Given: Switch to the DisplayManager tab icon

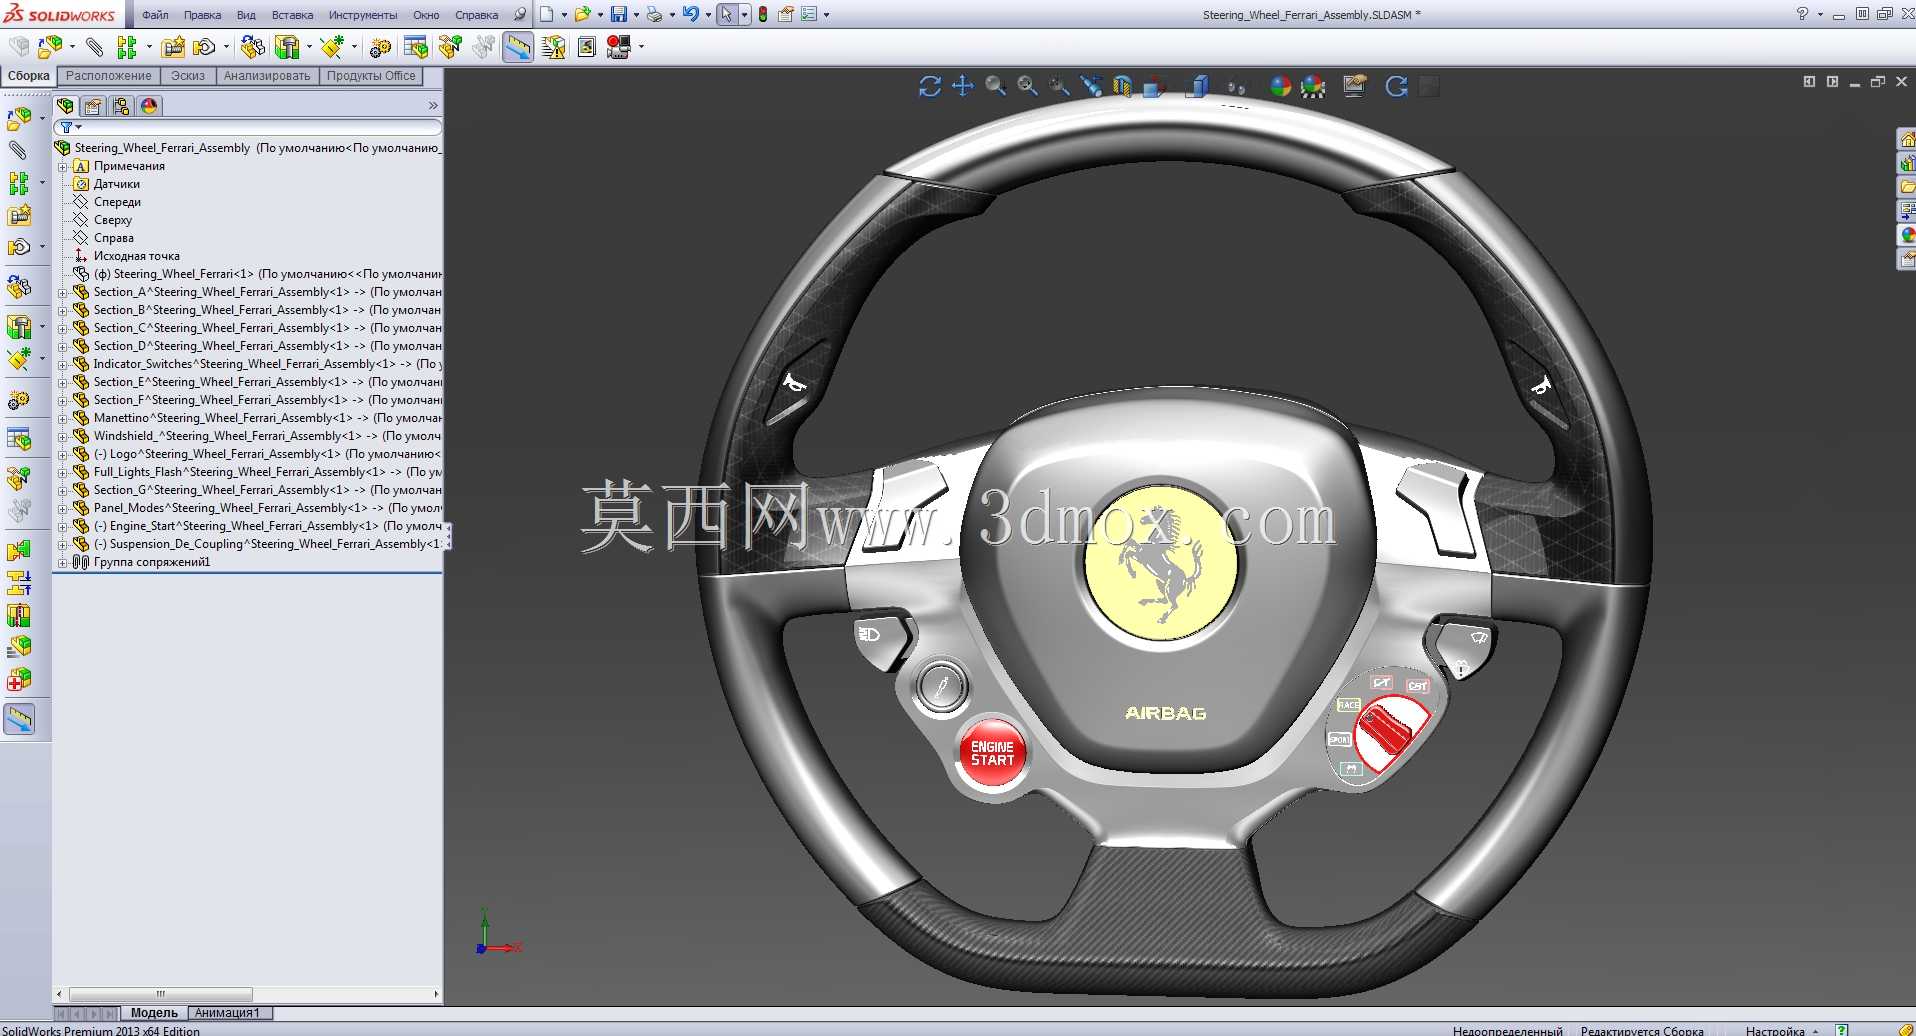Looking at the screenshot, I should [x=149, y=105].
